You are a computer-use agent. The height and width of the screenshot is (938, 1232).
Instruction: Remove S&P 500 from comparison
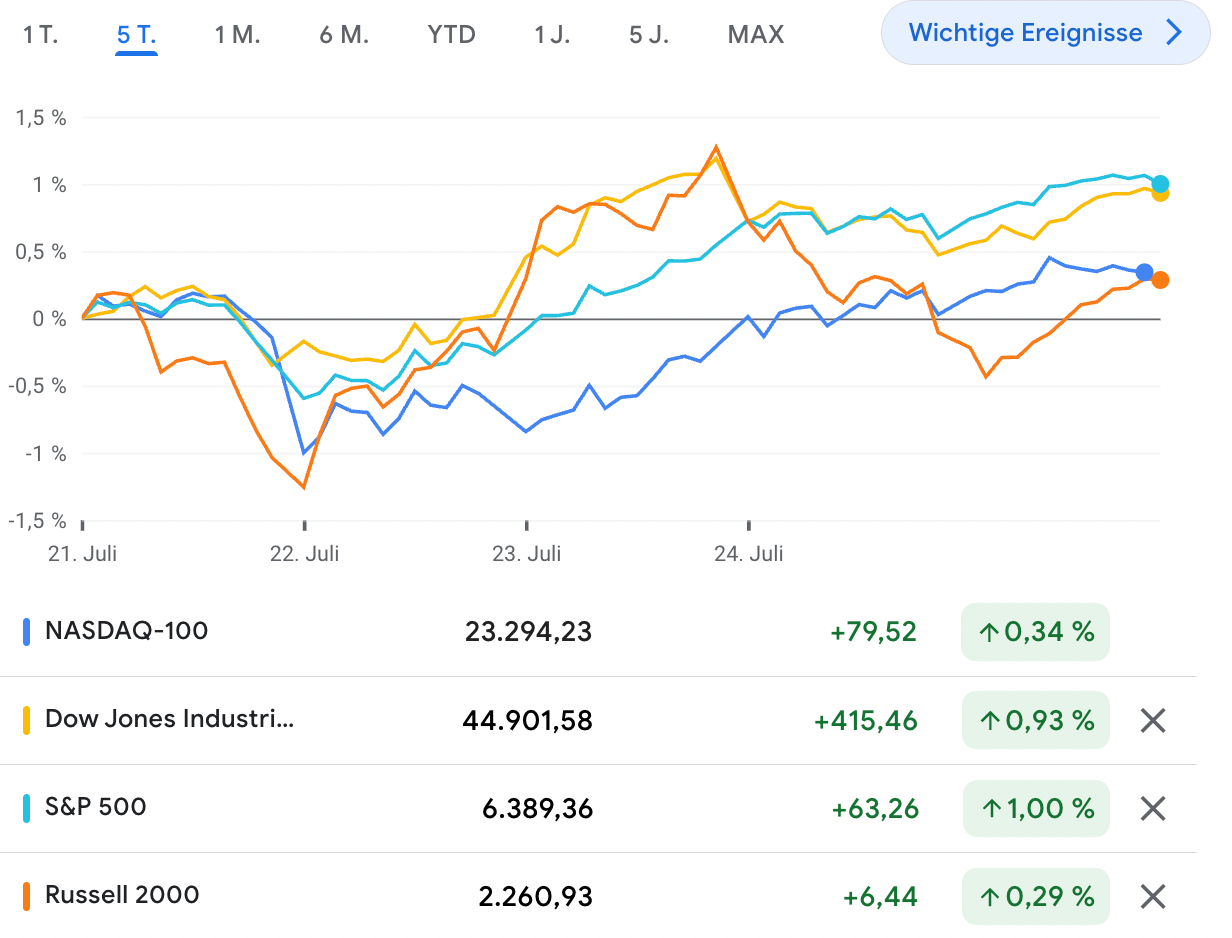tap(1153, 808)
